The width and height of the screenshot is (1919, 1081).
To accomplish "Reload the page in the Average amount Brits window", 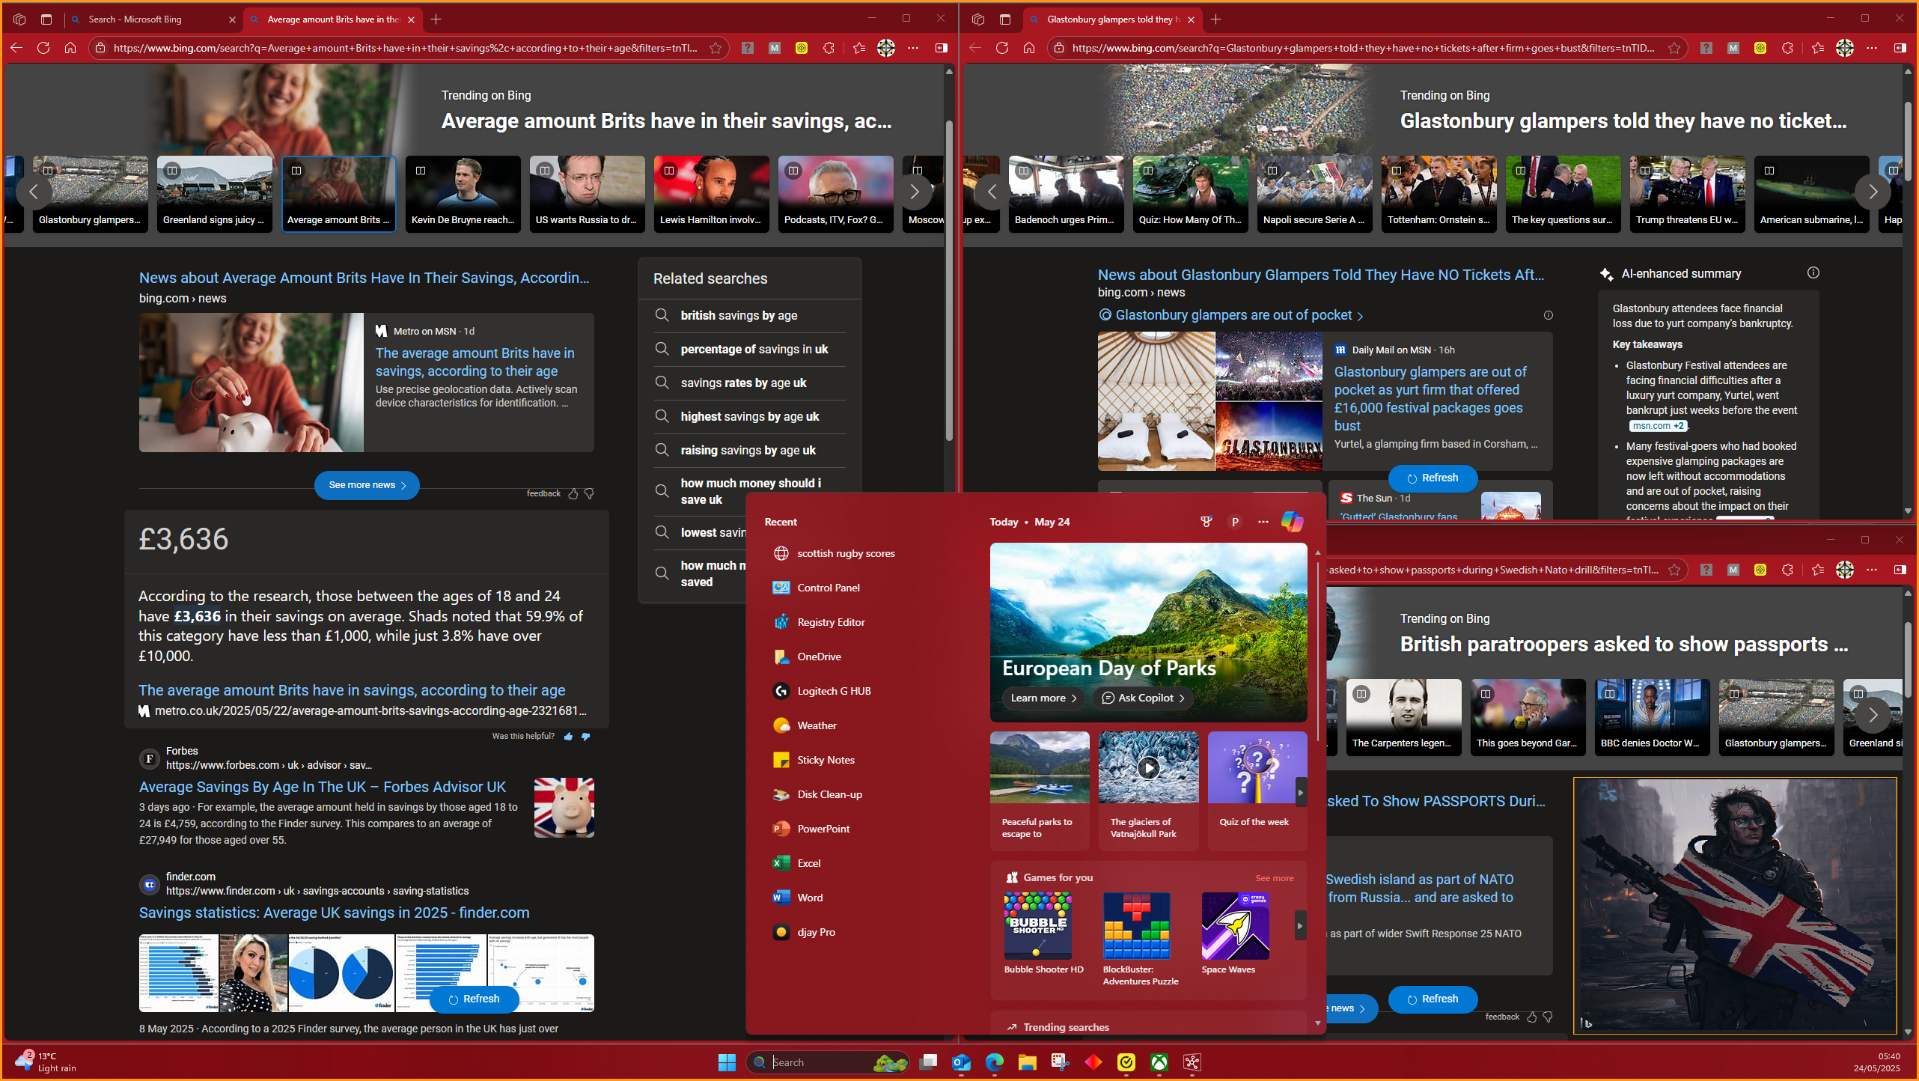I will tap(43, 48).
